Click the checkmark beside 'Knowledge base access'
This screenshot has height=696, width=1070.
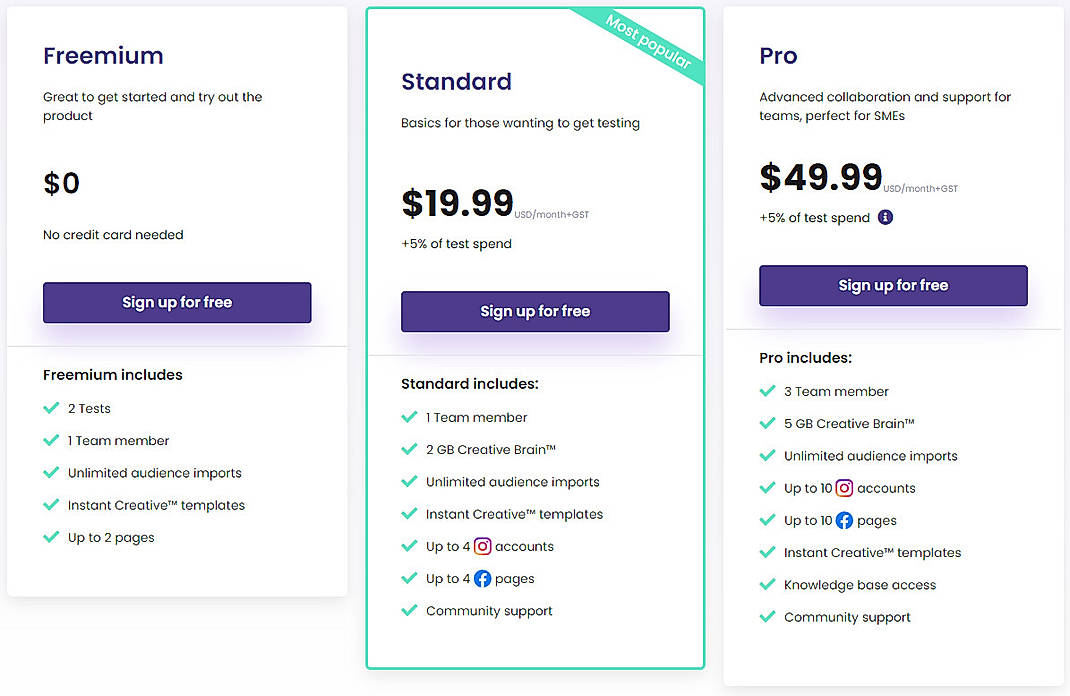pos(767,584)
